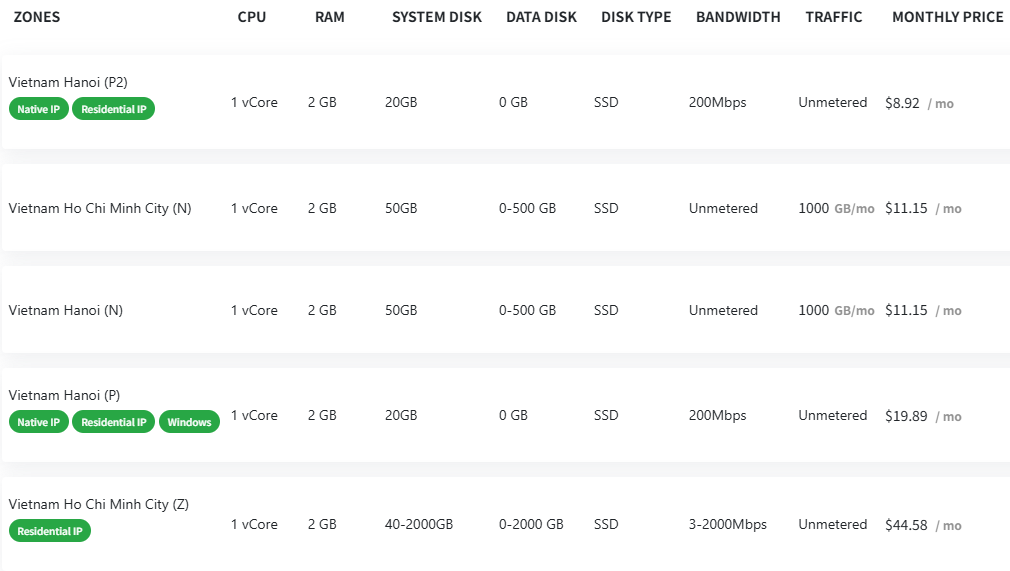1010x571 pixels.
Task: Click the $19.89 monthly price
Action: [906, 416]
